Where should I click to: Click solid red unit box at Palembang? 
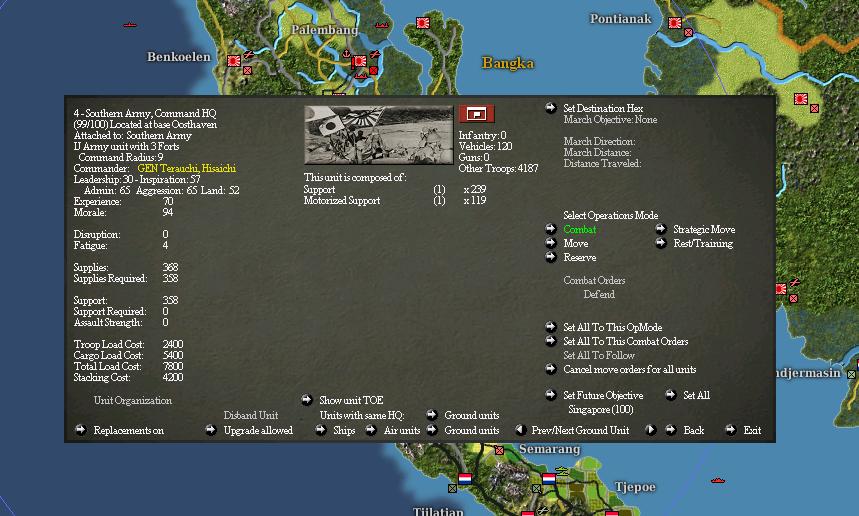point(374,71)
